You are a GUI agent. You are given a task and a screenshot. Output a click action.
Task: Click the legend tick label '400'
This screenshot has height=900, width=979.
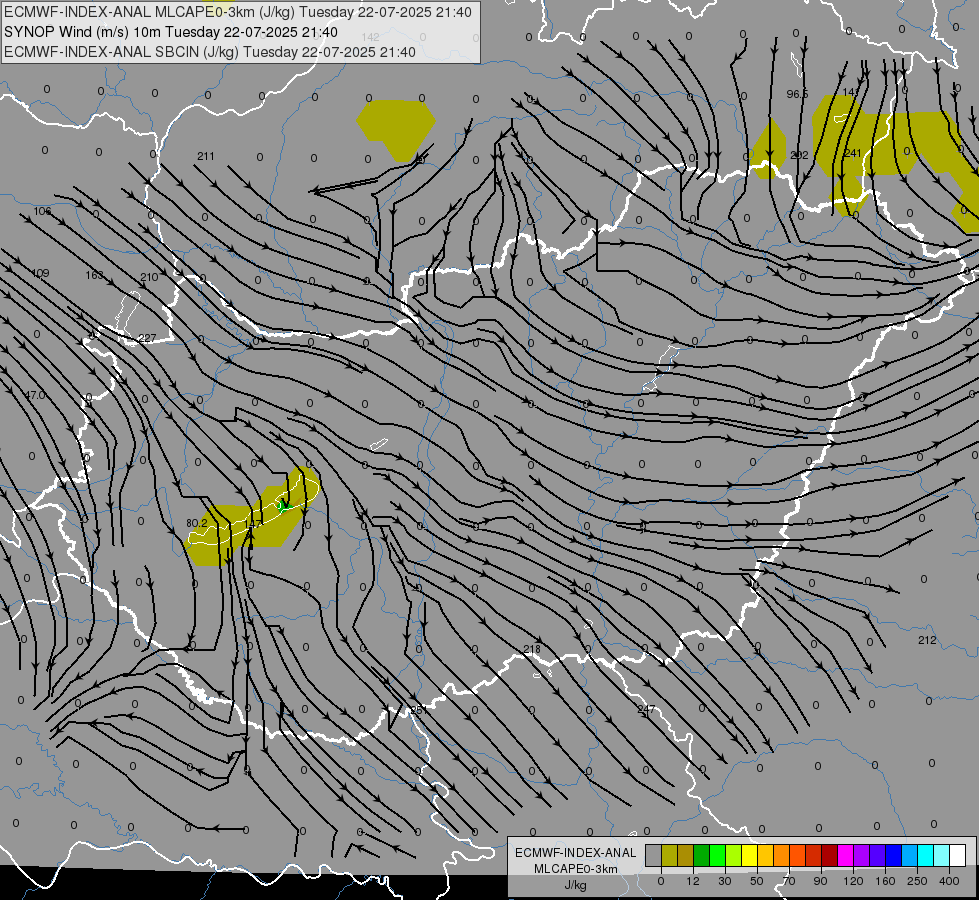point(949,881)
